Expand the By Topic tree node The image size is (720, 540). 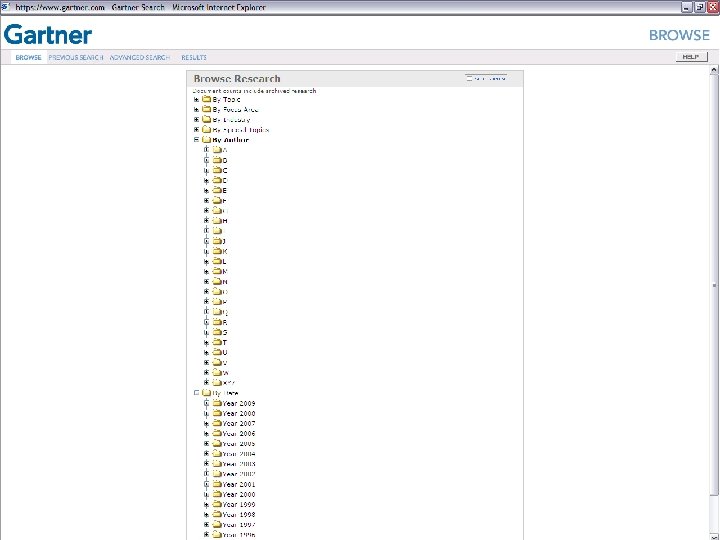point(197,99)
